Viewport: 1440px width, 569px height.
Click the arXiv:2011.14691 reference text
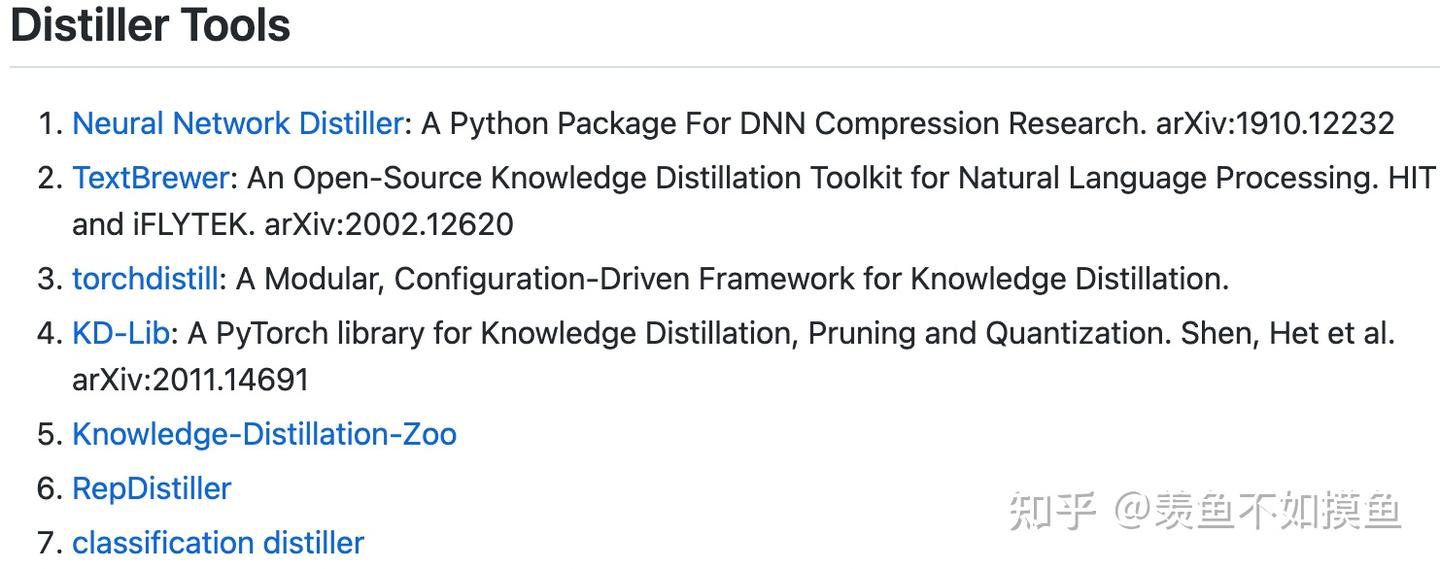[x=190, y=379]
